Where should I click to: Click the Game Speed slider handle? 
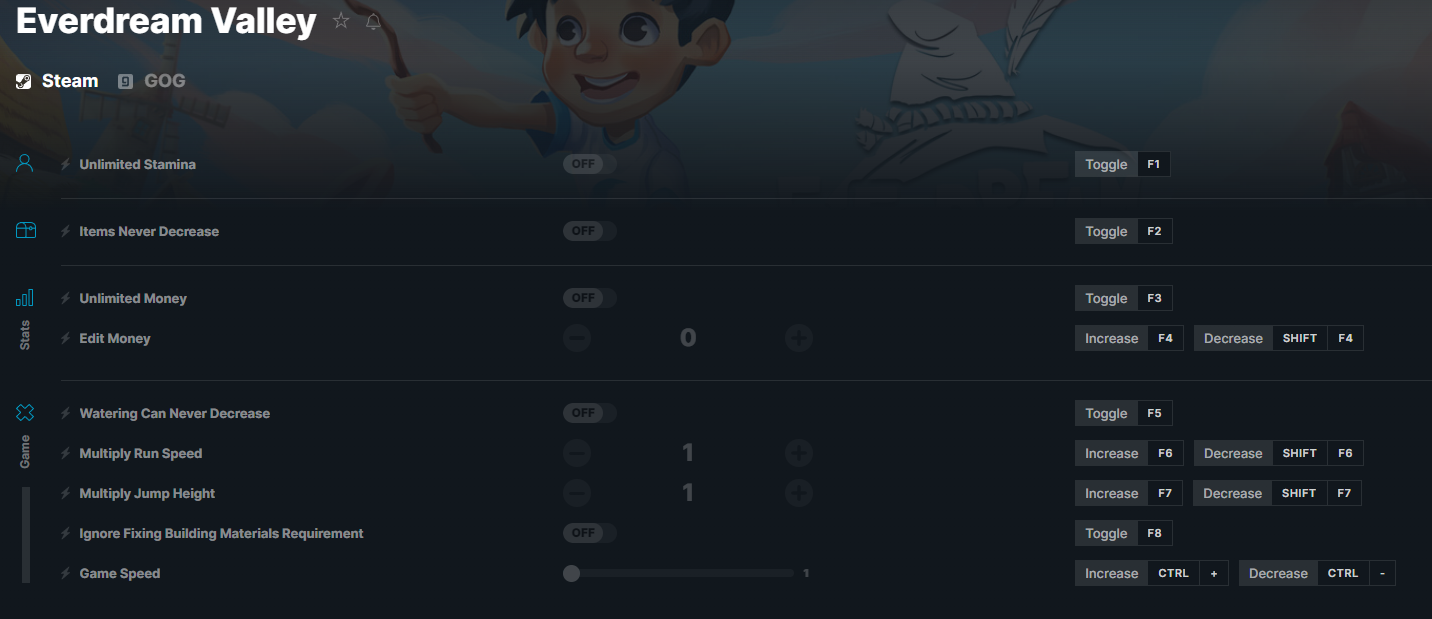[571, 573]
